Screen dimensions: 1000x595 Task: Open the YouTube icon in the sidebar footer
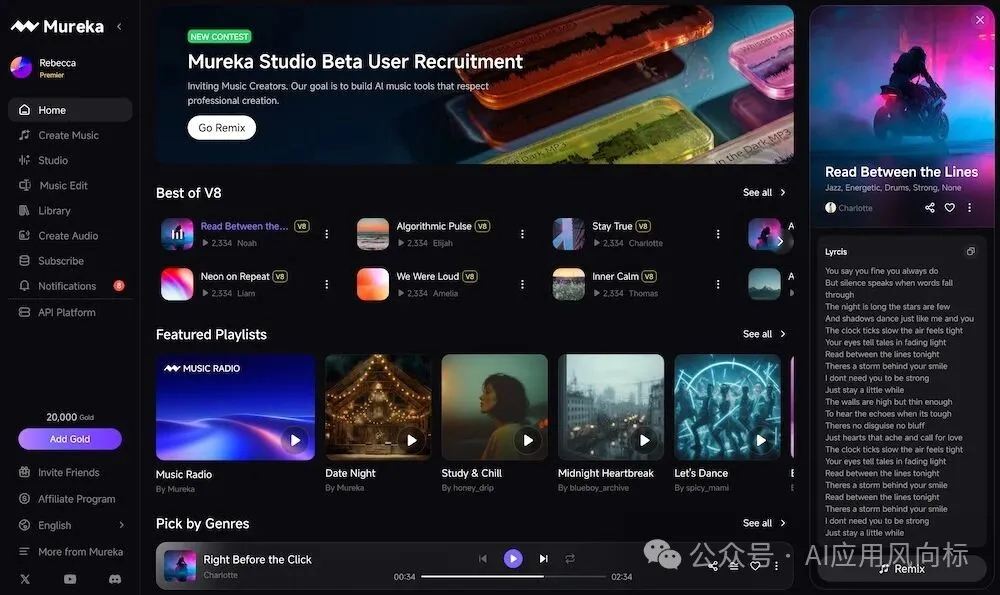click(x=70, y=579)
